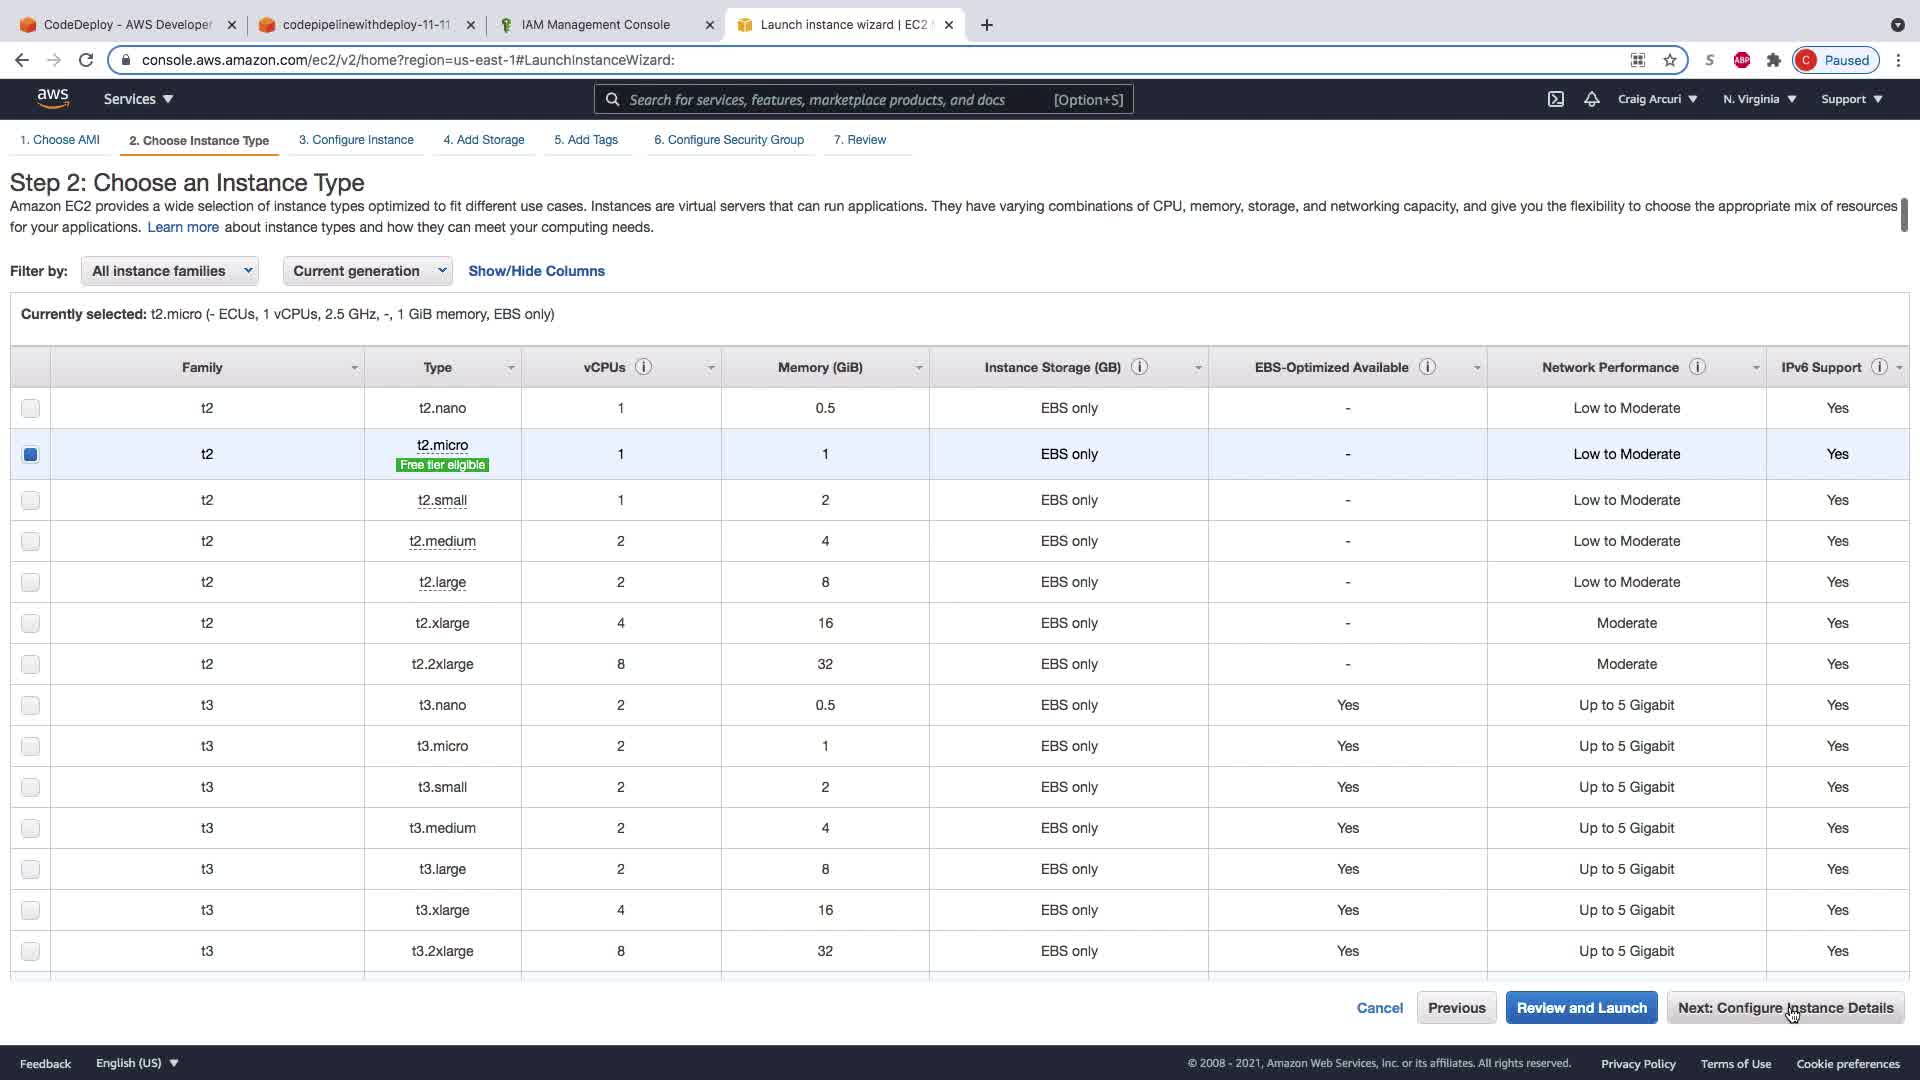Bookmark page with the star icon

(1670, 60)
